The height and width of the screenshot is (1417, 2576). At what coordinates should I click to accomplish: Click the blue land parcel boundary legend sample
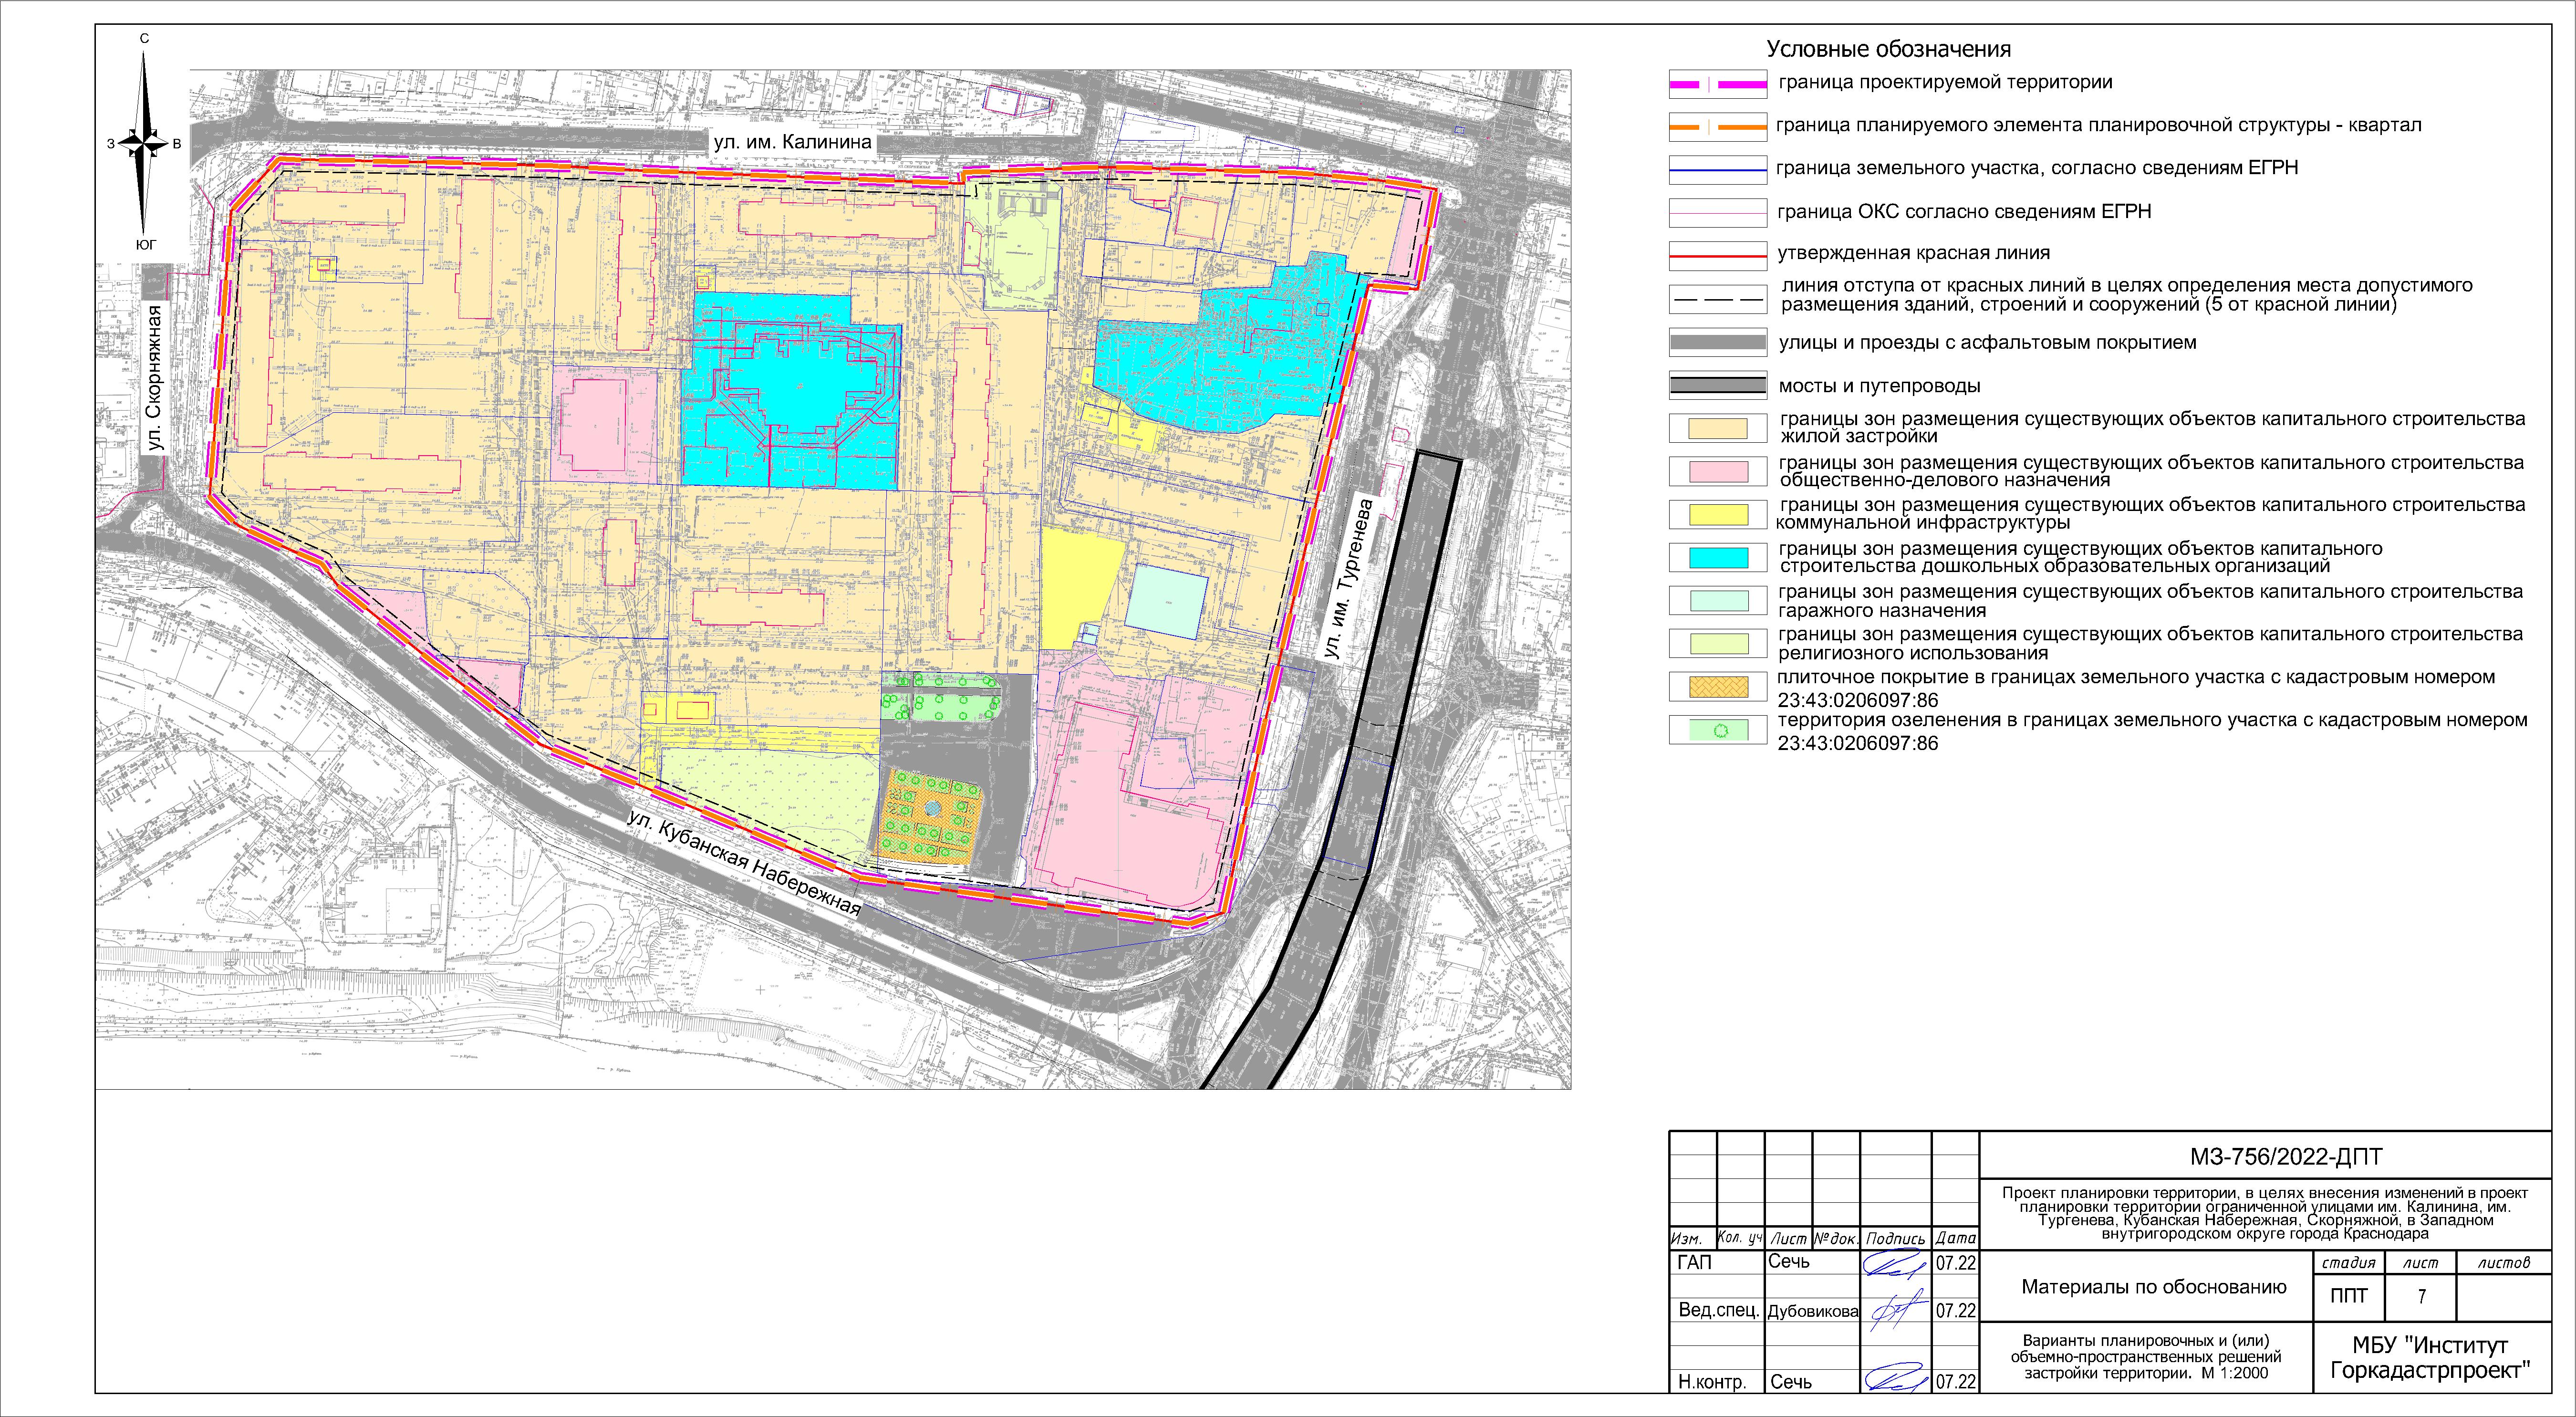click(x=1718, y=170)
